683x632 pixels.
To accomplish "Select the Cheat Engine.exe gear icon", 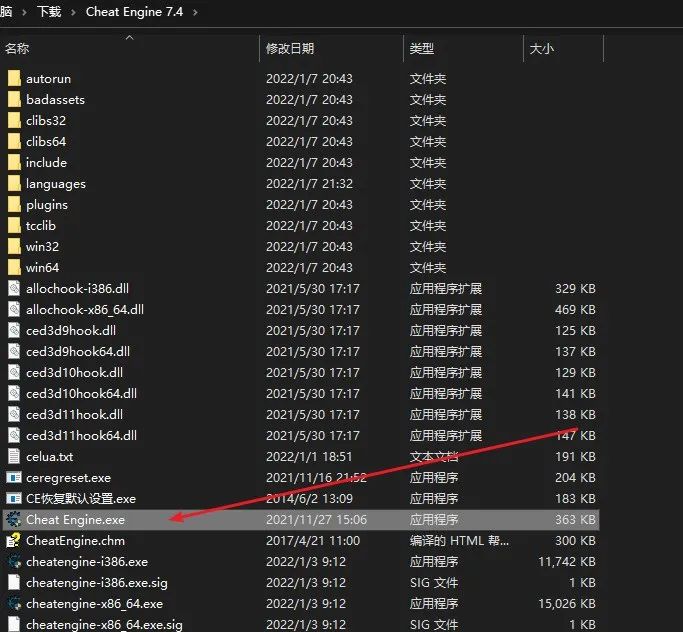I will (14, 519).
